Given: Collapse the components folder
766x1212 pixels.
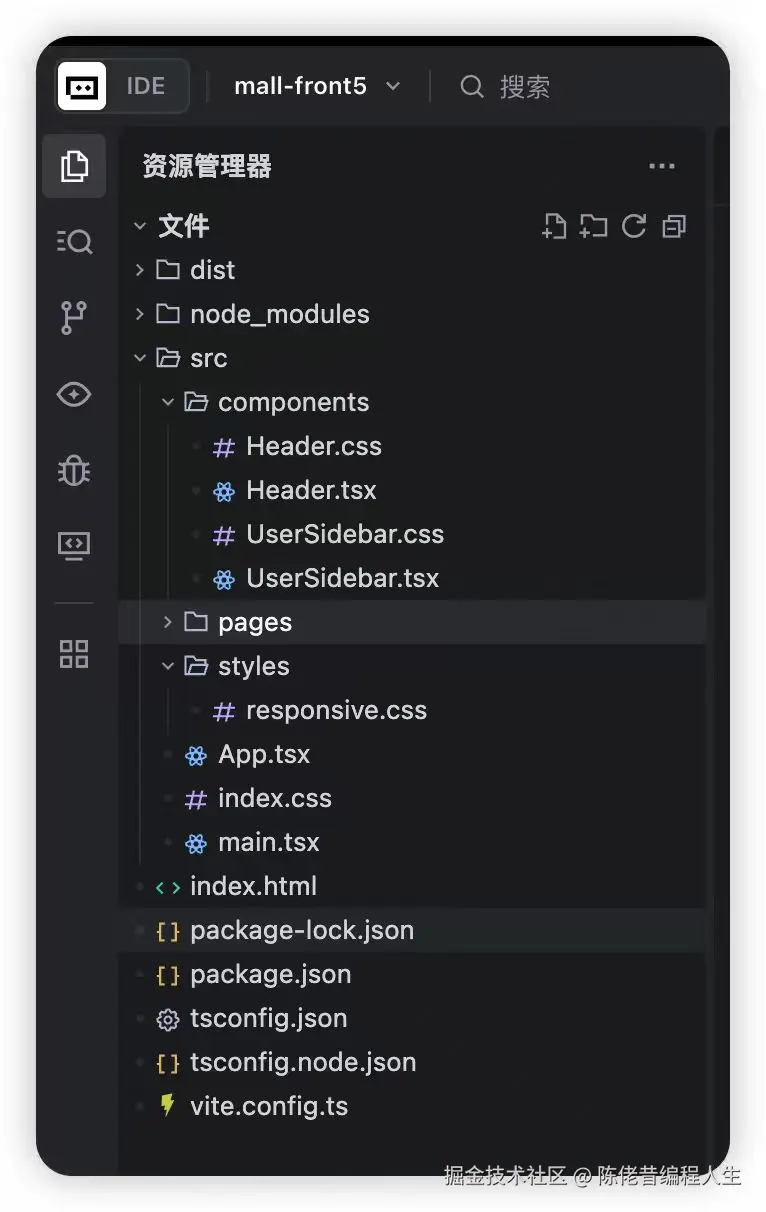Looking at the screenshot, I should pos(292,402).
